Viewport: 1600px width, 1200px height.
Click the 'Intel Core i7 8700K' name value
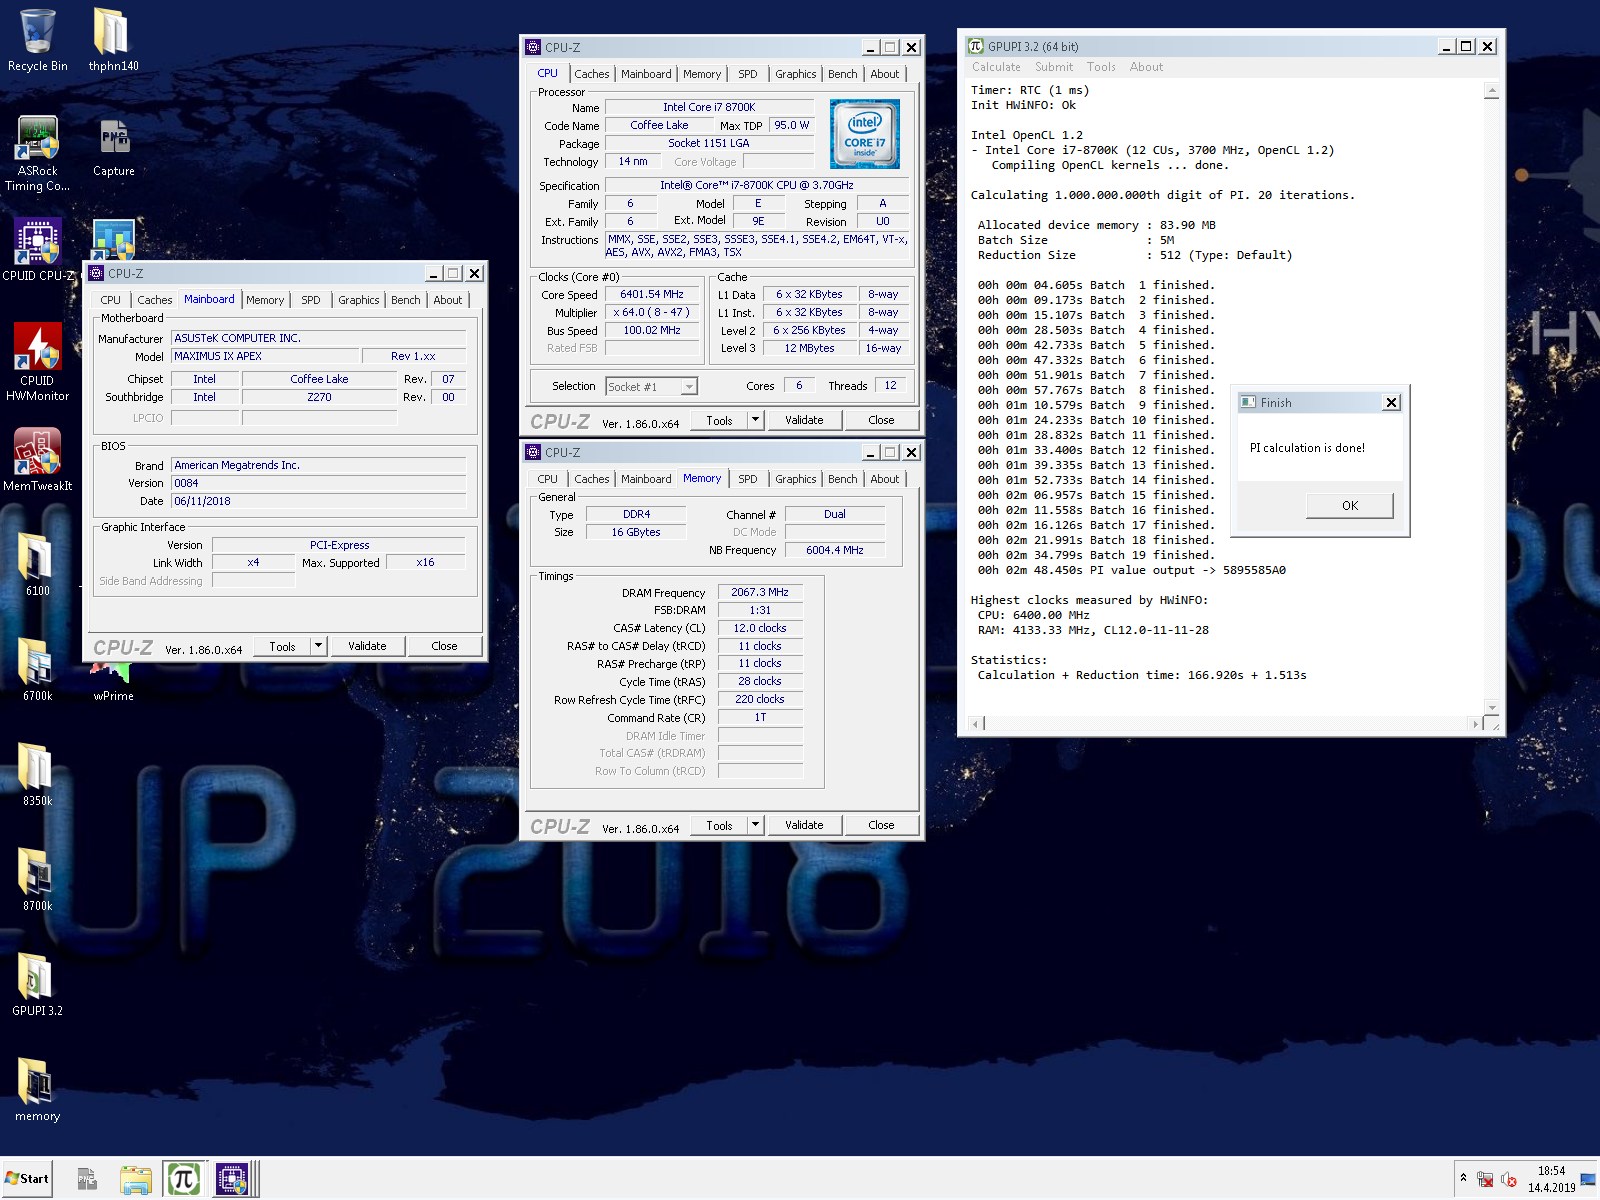(709, 107)
